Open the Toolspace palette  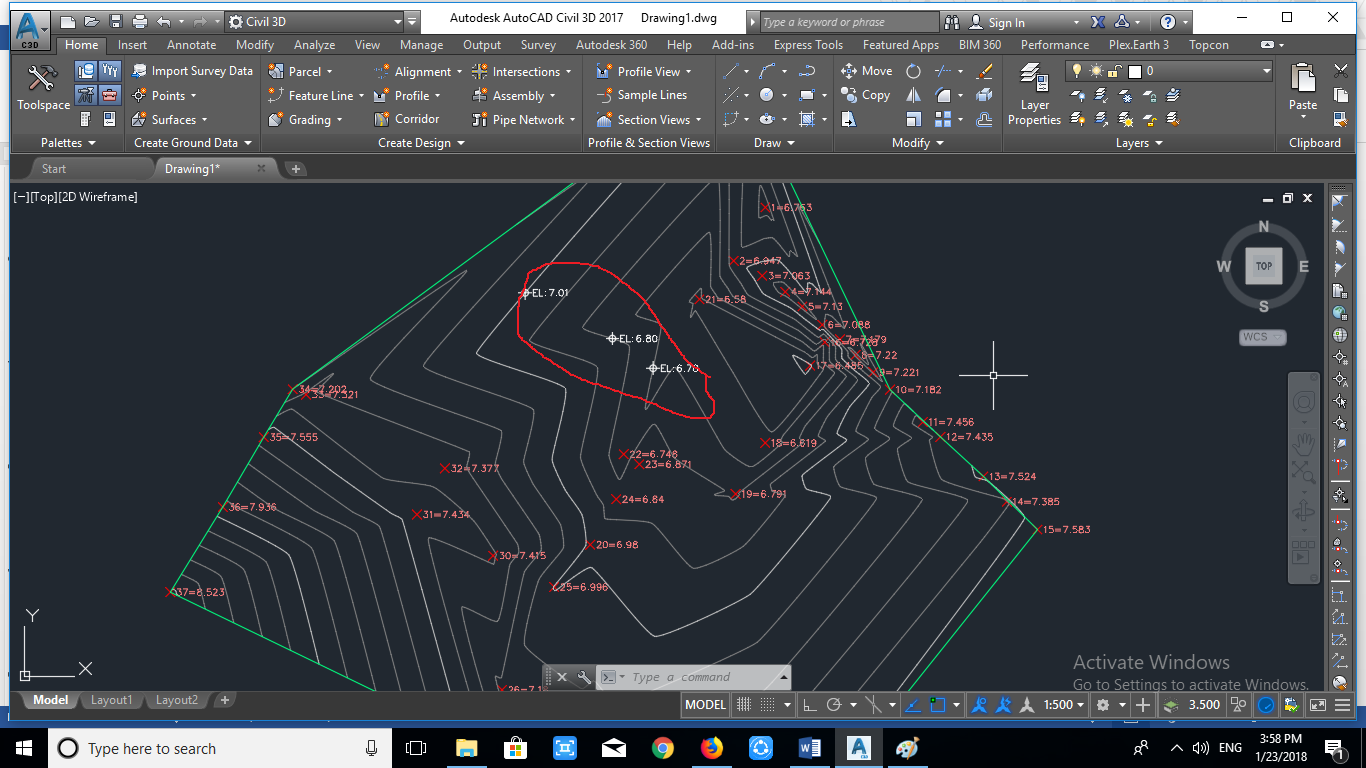tap(43, 87)
